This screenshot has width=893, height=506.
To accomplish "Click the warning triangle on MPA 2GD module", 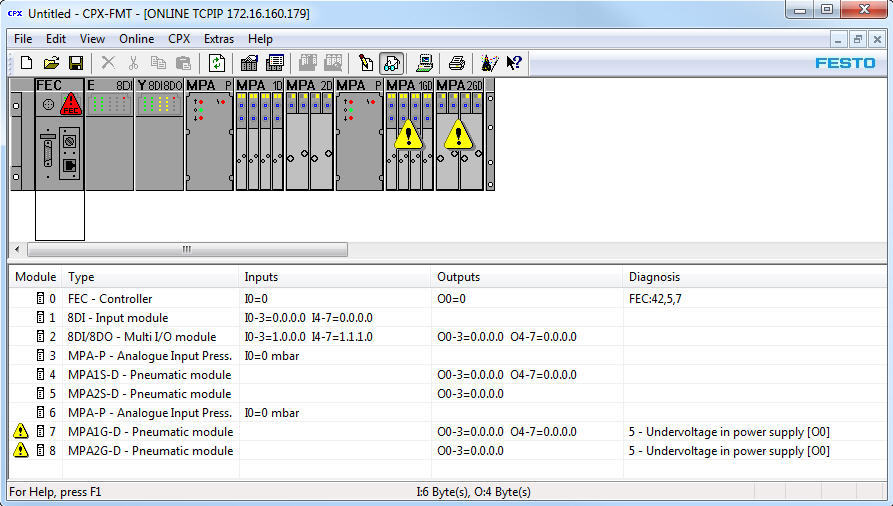I will click(x=458, y=134).
